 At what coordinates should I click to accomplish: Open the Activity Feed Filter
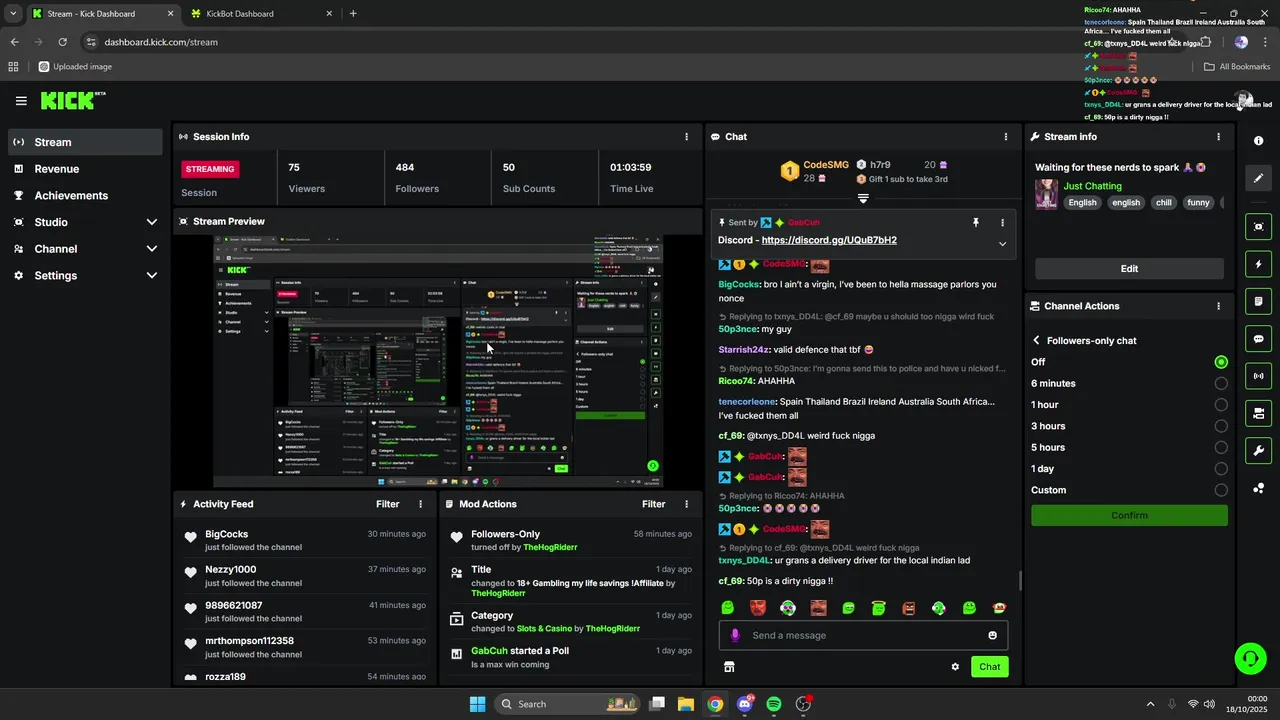pyautogui.click(x=387, y=504)
